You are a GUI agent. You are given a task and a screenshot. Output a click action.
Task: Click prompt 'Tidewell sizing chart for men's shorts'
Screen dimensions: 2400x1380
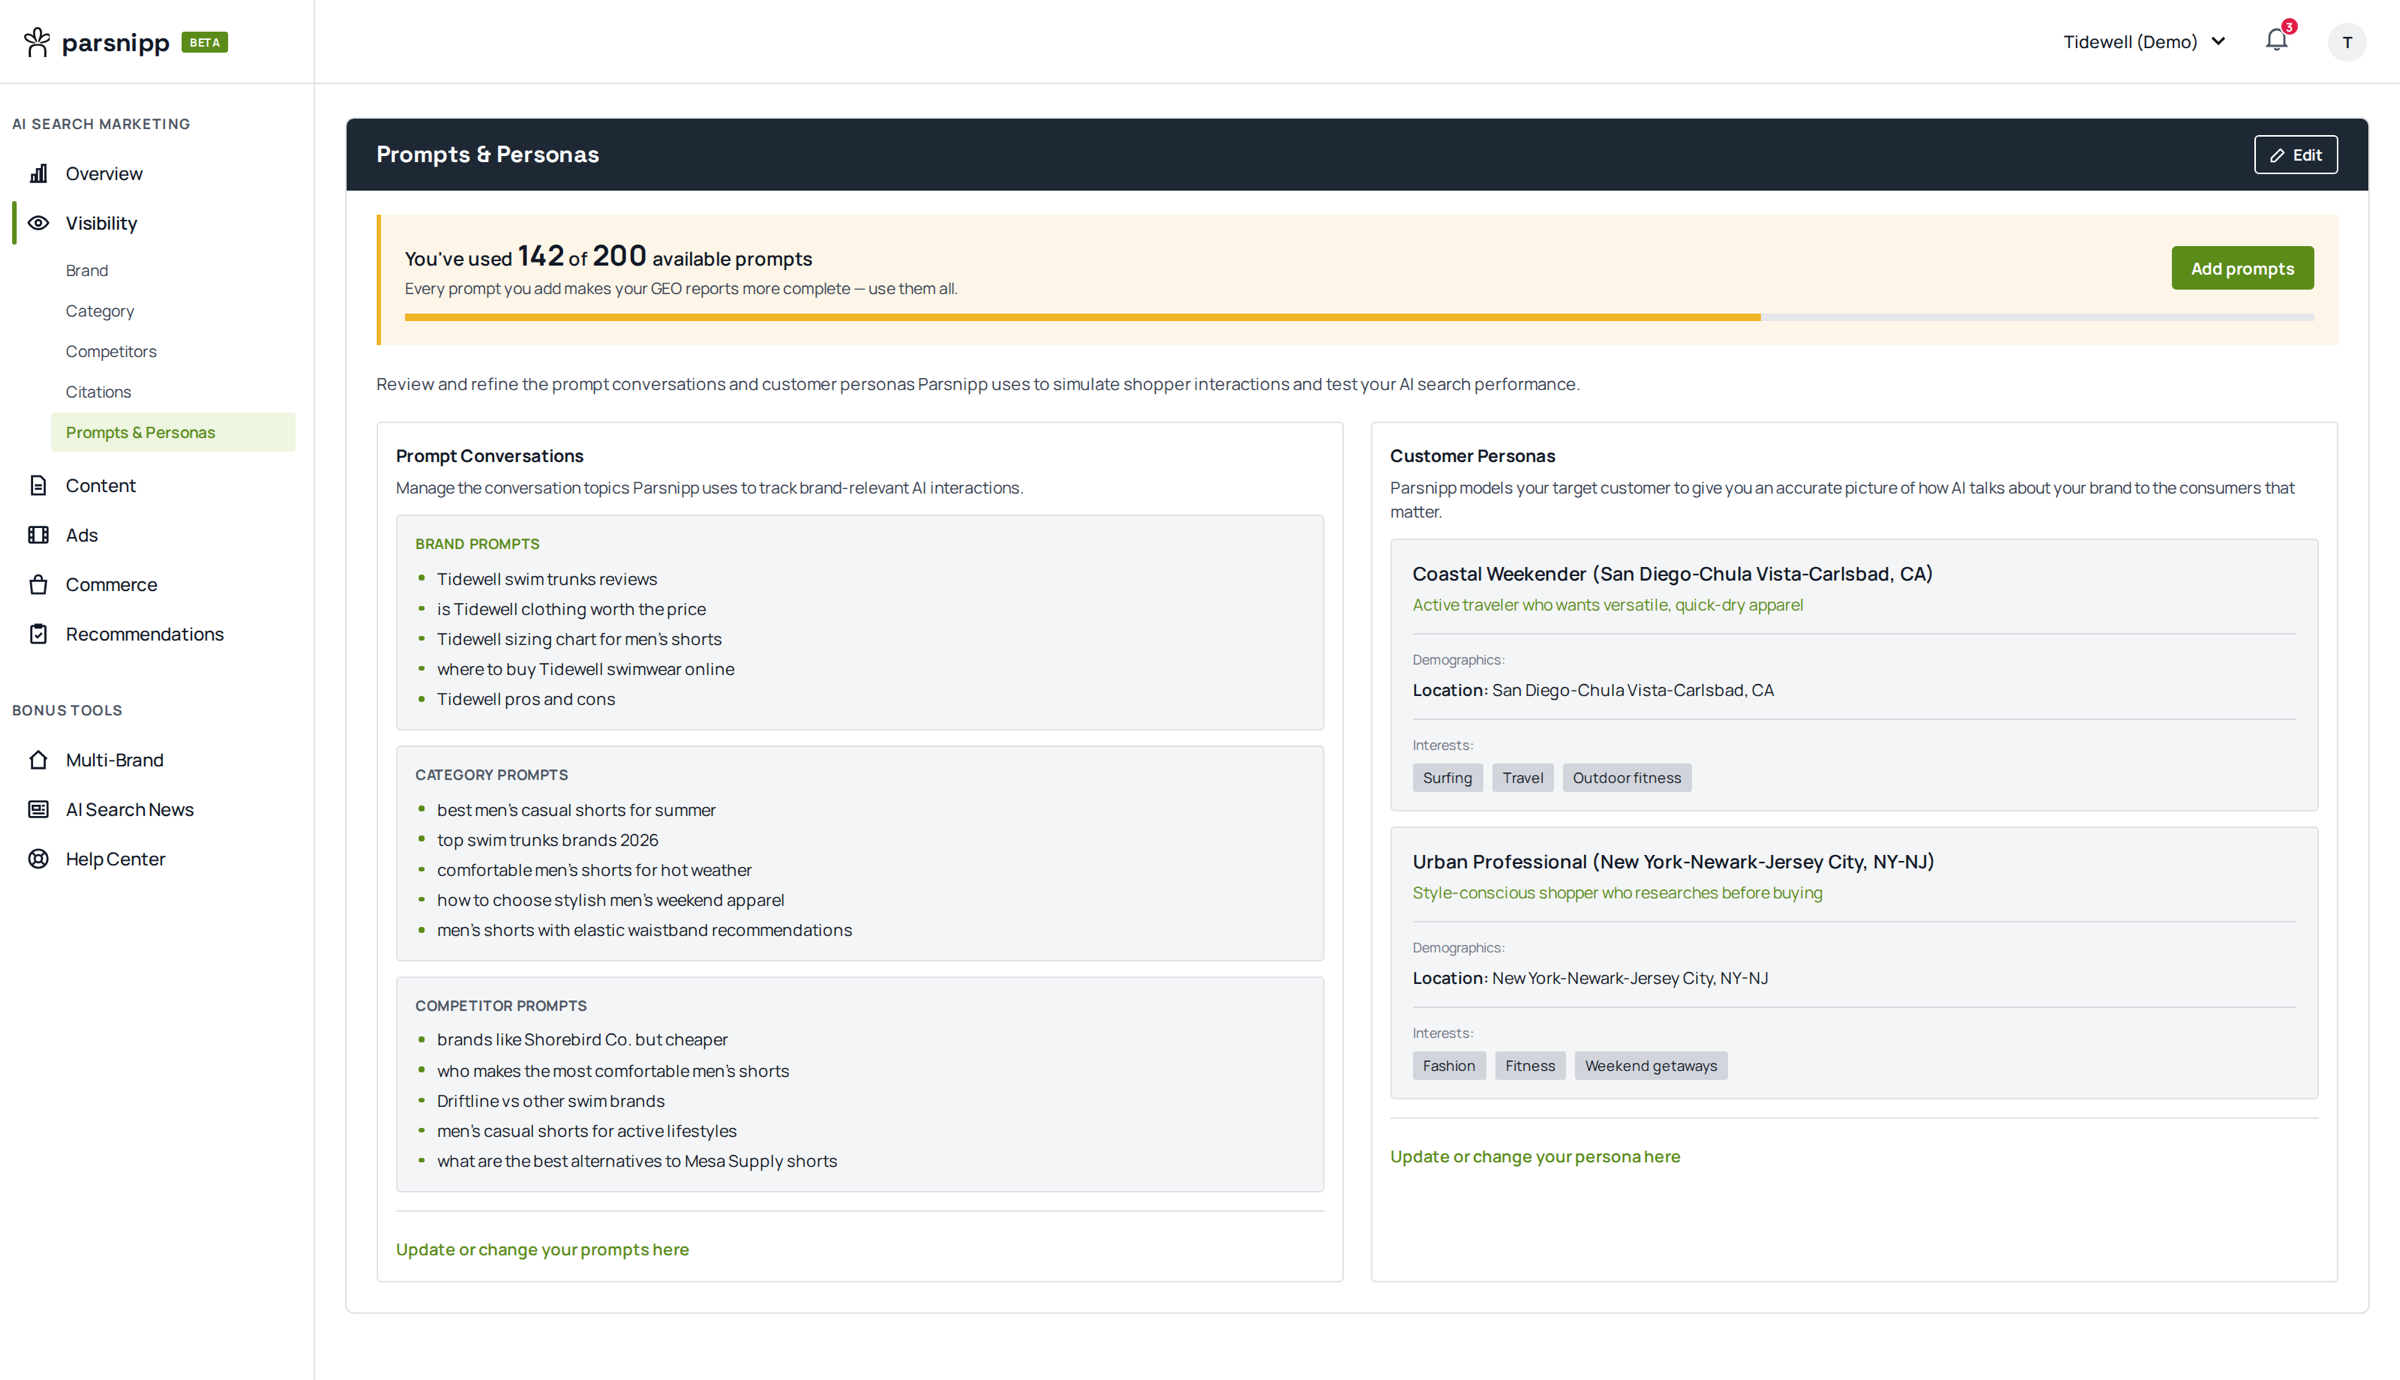pyautogui.click(x=579, y=639)
